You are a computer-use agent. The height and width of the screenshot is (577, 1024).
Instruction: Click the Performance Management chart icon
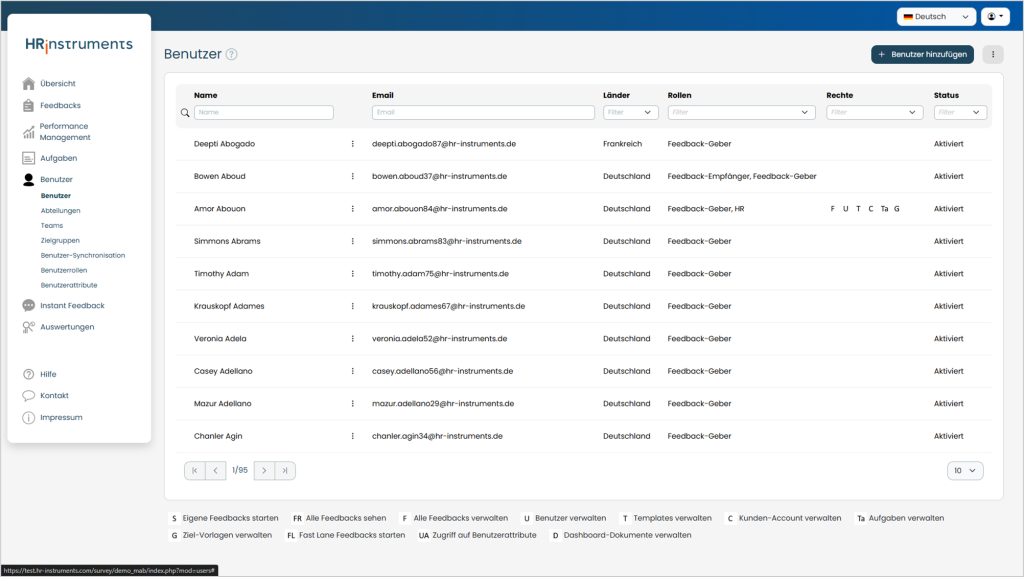[28, 132]
